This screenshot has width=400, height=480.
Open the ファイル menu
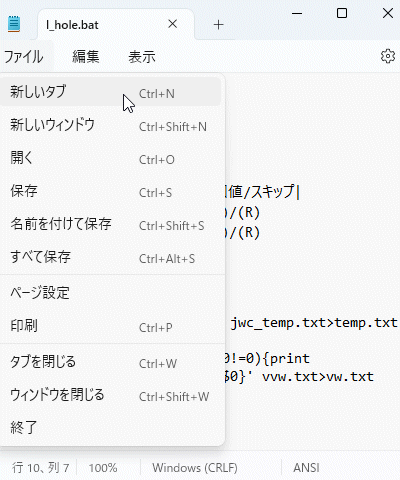pos(24,56)
